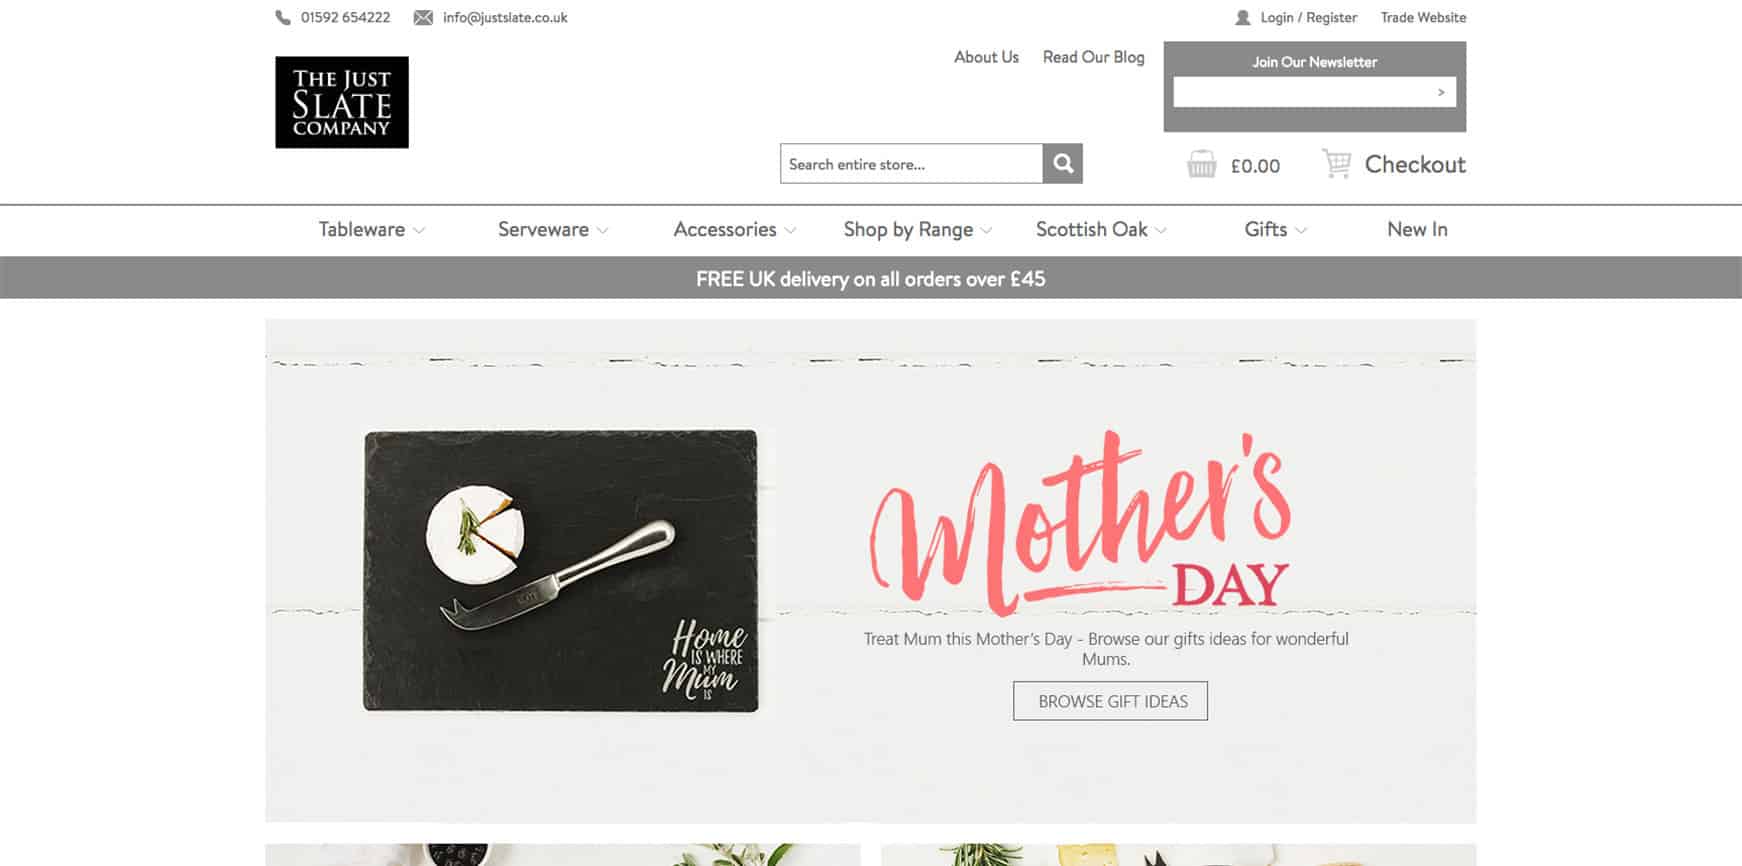1742x866 pixels.
Task: Open the Gifts dropdown menu
Action: pos(1275,230)
